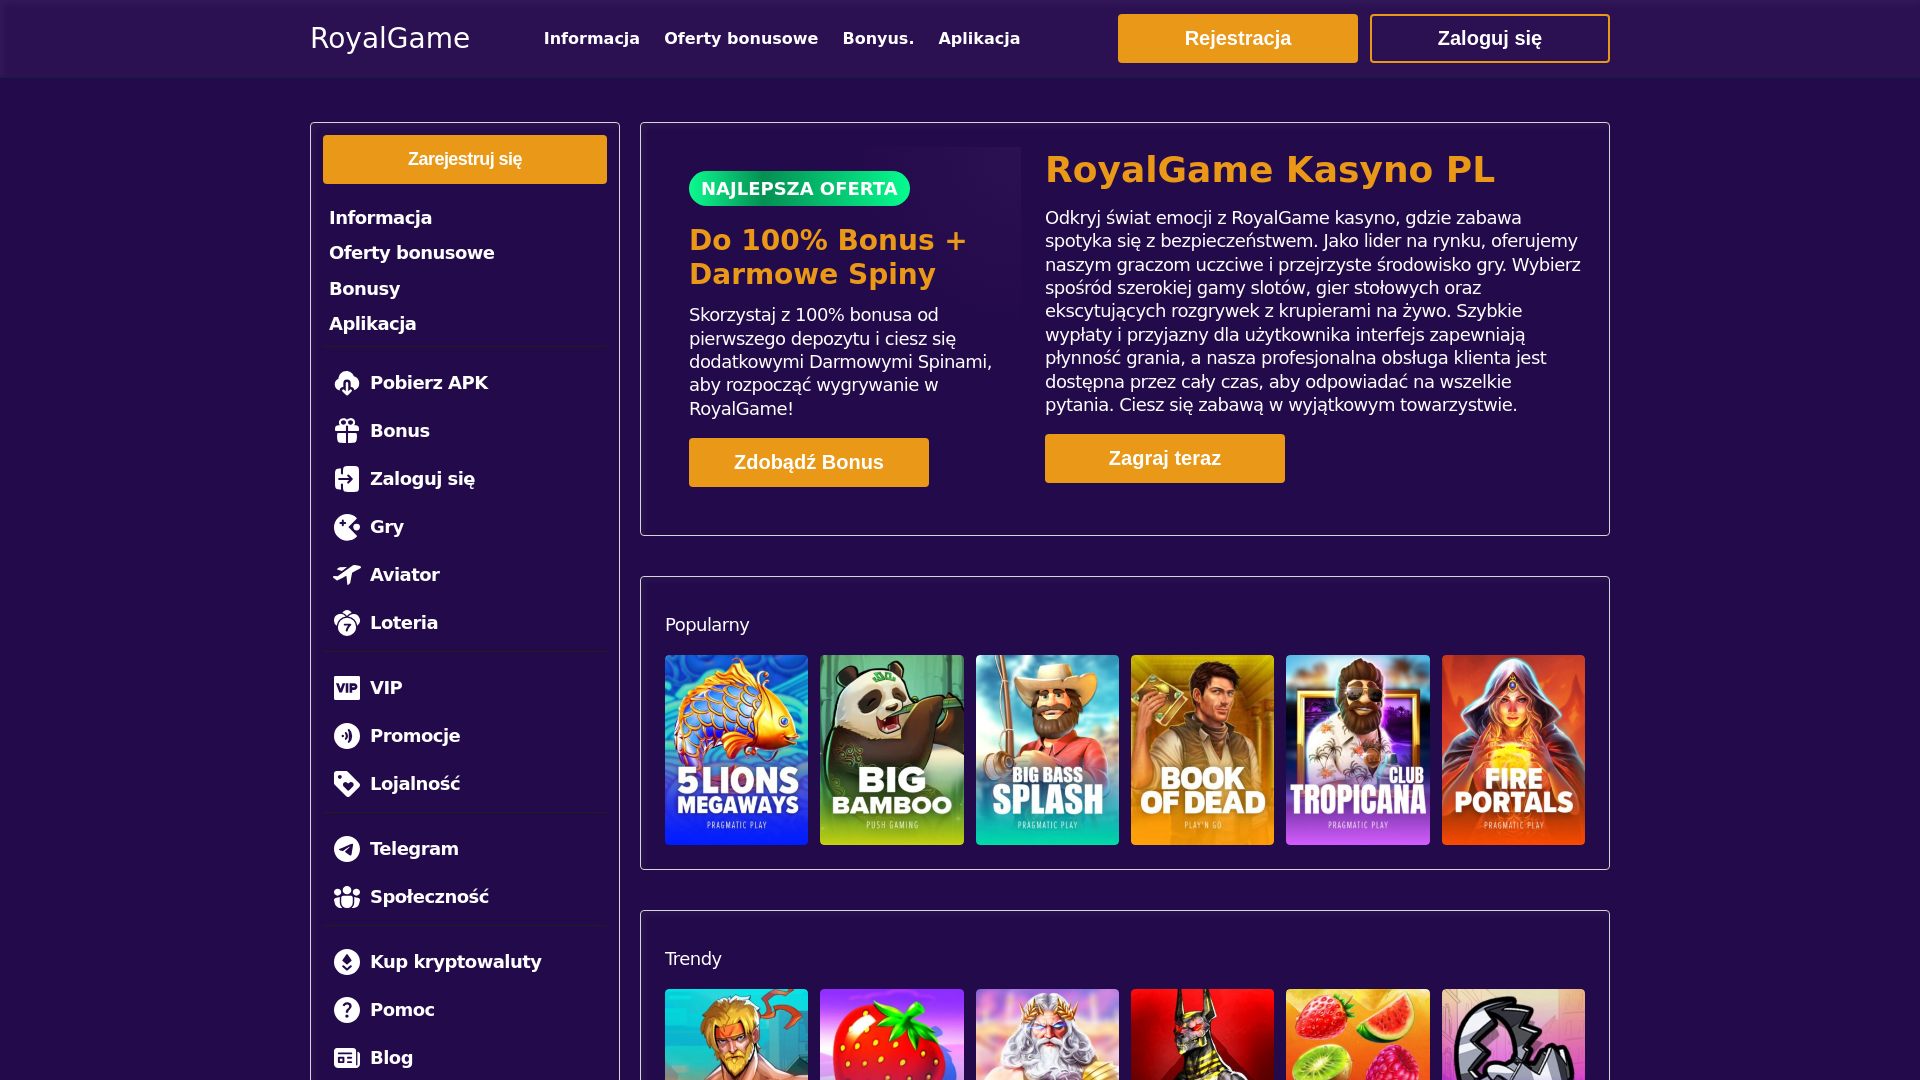Open Bonyus. in top navigation
Image resolution: width=1920 pixels, height=1080 pixels.
(878, 38)
